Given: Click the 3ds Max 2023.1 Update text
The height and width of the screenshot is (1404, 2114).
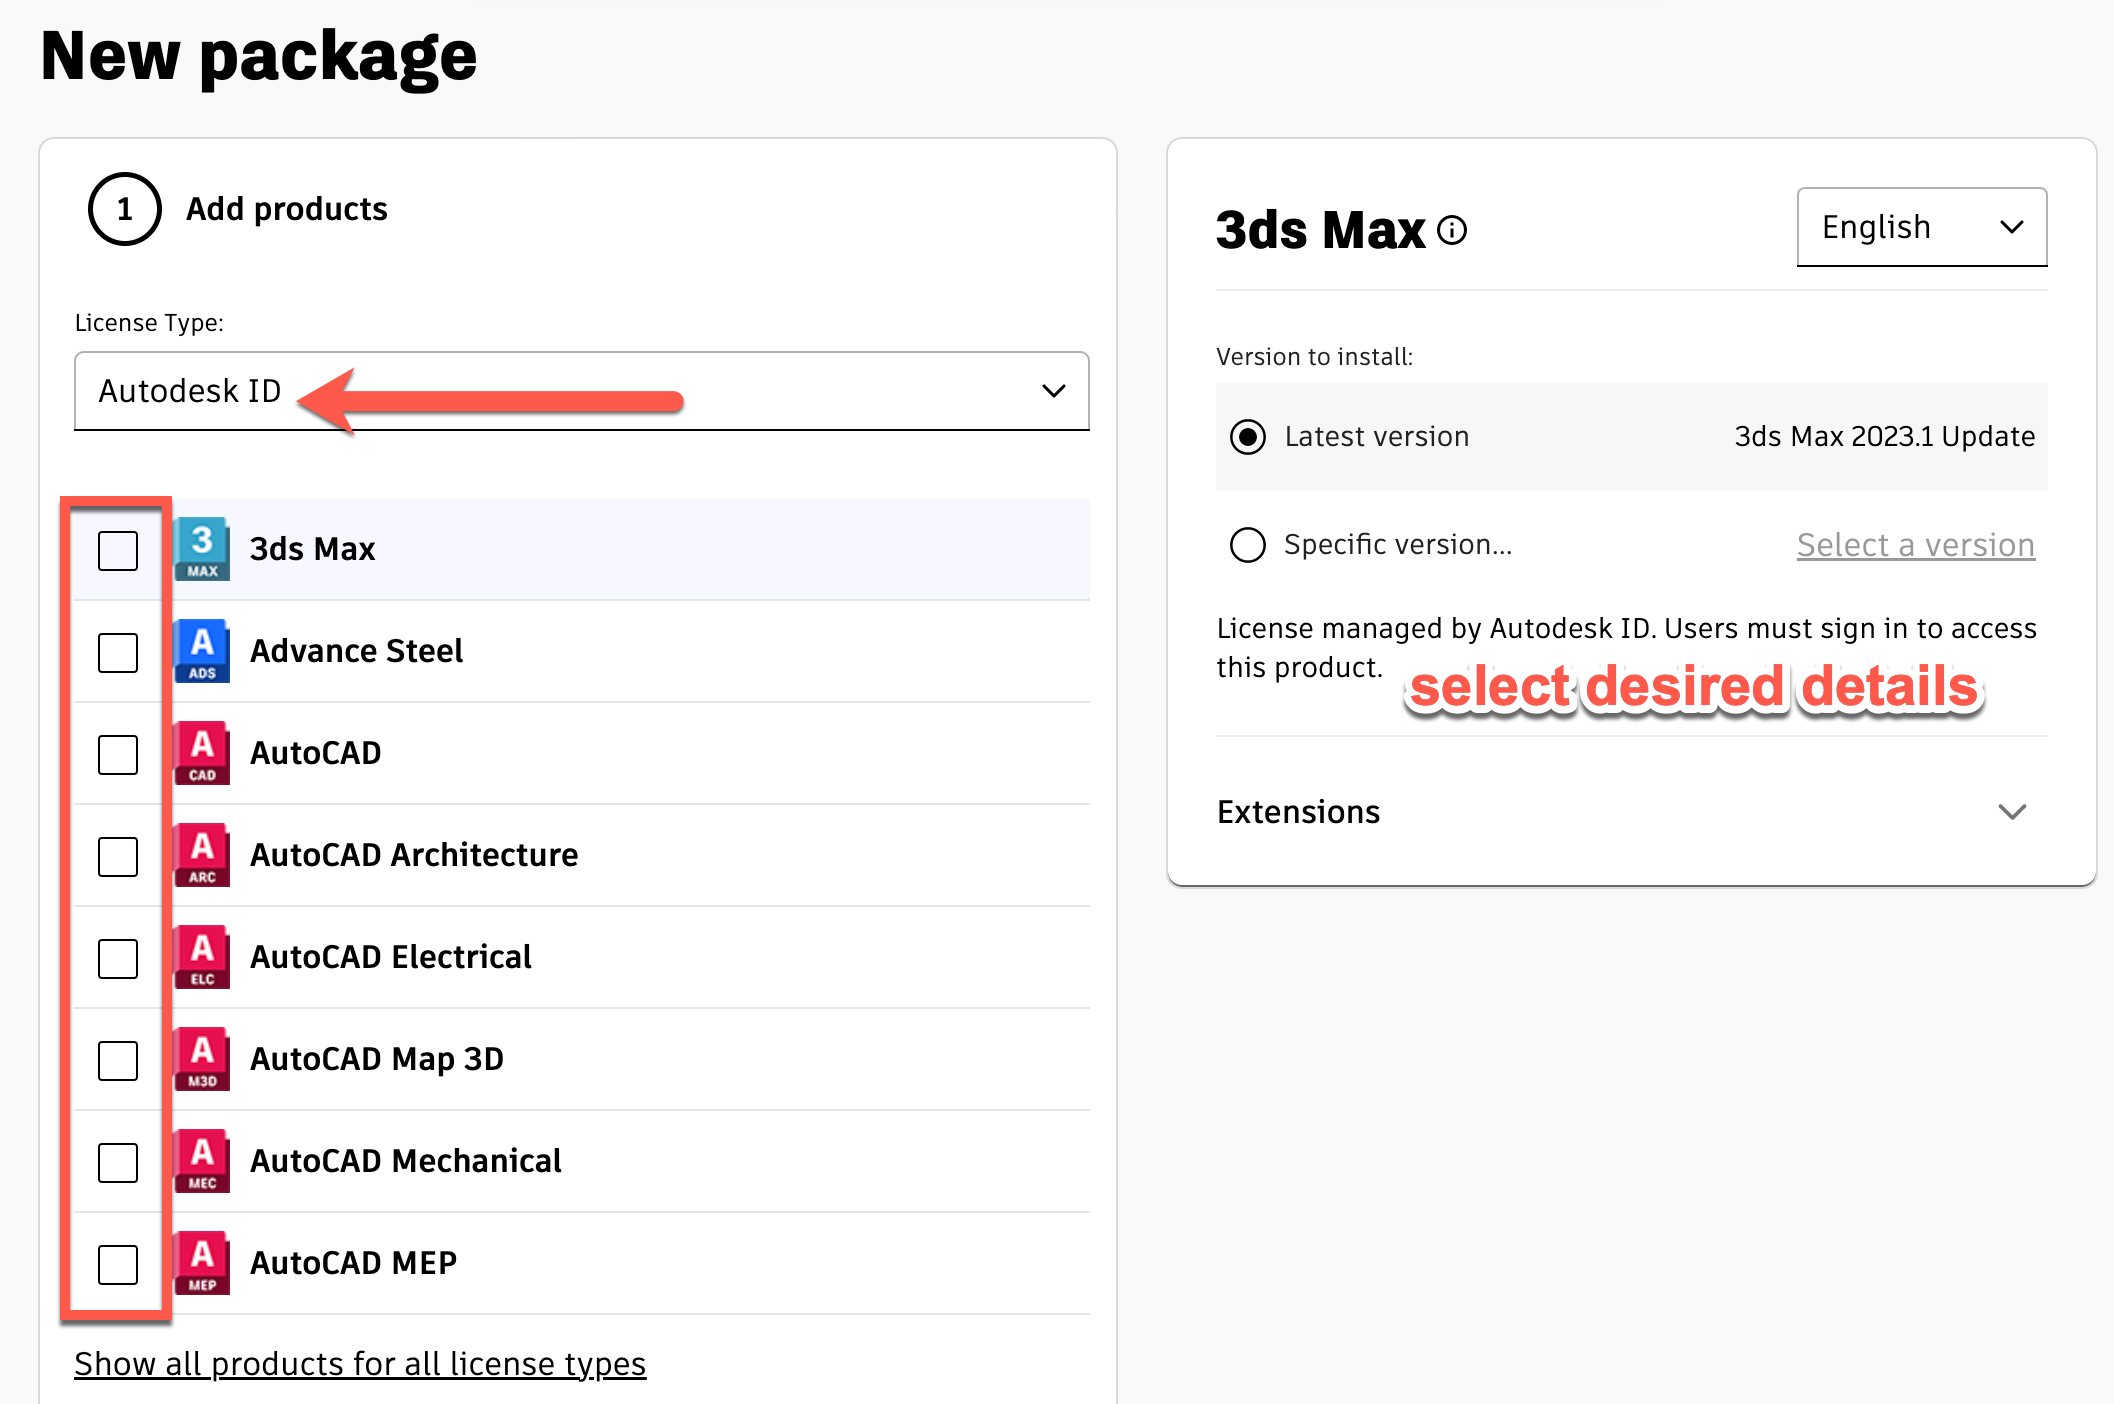Looking at the screenshot, I should 1884,437.
